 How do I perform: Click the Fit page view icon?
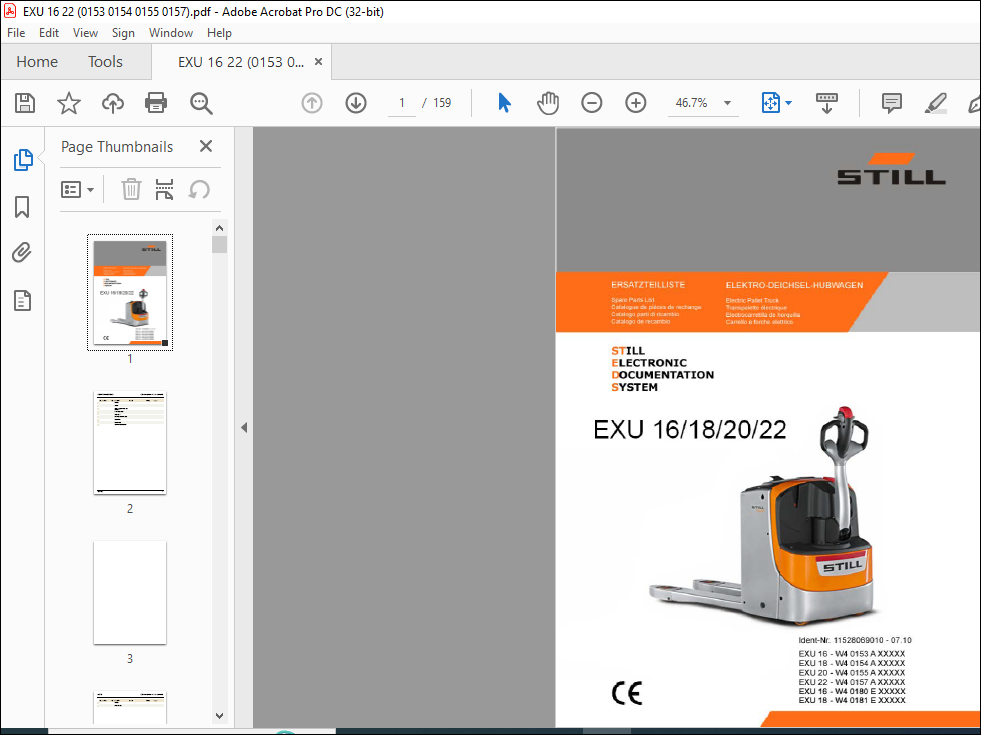coord(770,103)
